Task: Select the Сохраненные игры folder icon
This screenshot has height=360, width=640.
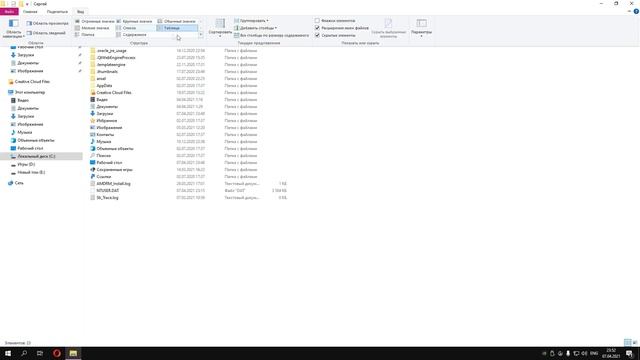Action: (x=93, y=169)
